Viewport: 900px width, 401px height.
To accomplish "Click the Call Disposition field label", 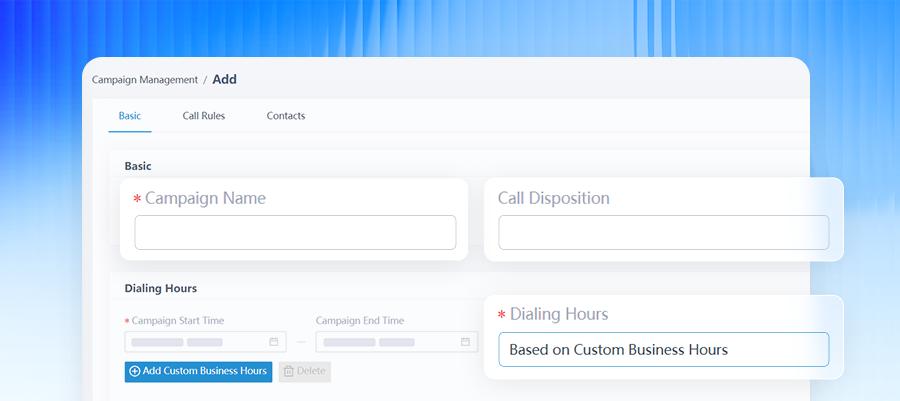I will point(553,198).
